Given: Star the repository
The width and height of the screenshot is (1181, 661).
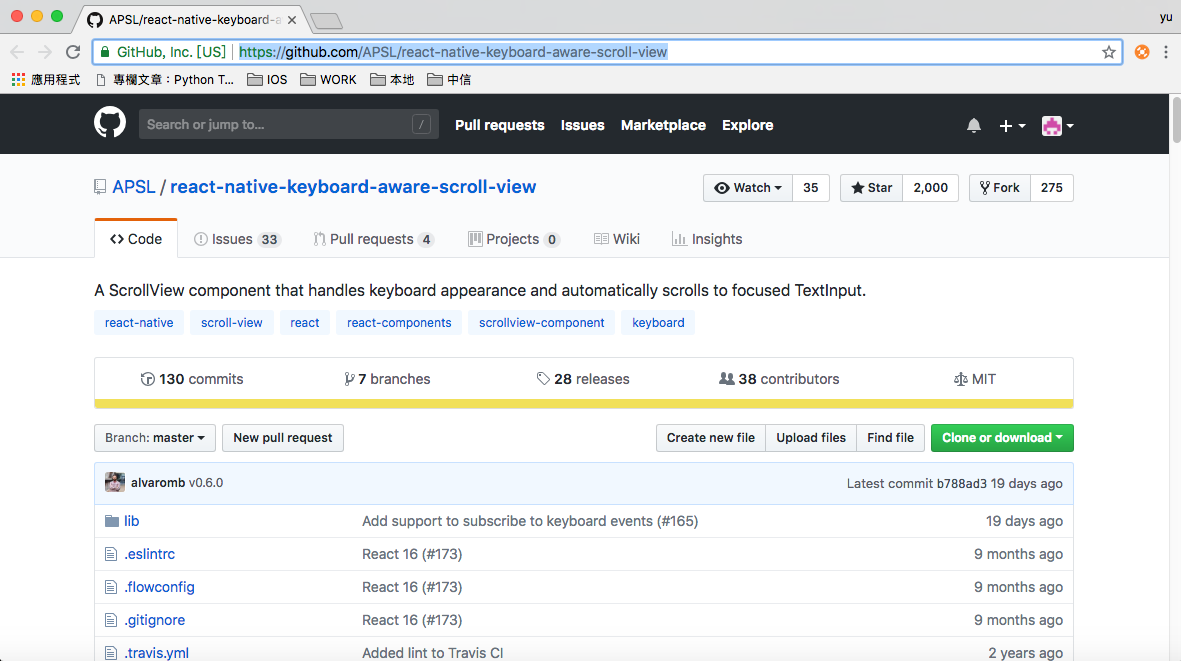Looking at the screenshot, I should [870, 187].
